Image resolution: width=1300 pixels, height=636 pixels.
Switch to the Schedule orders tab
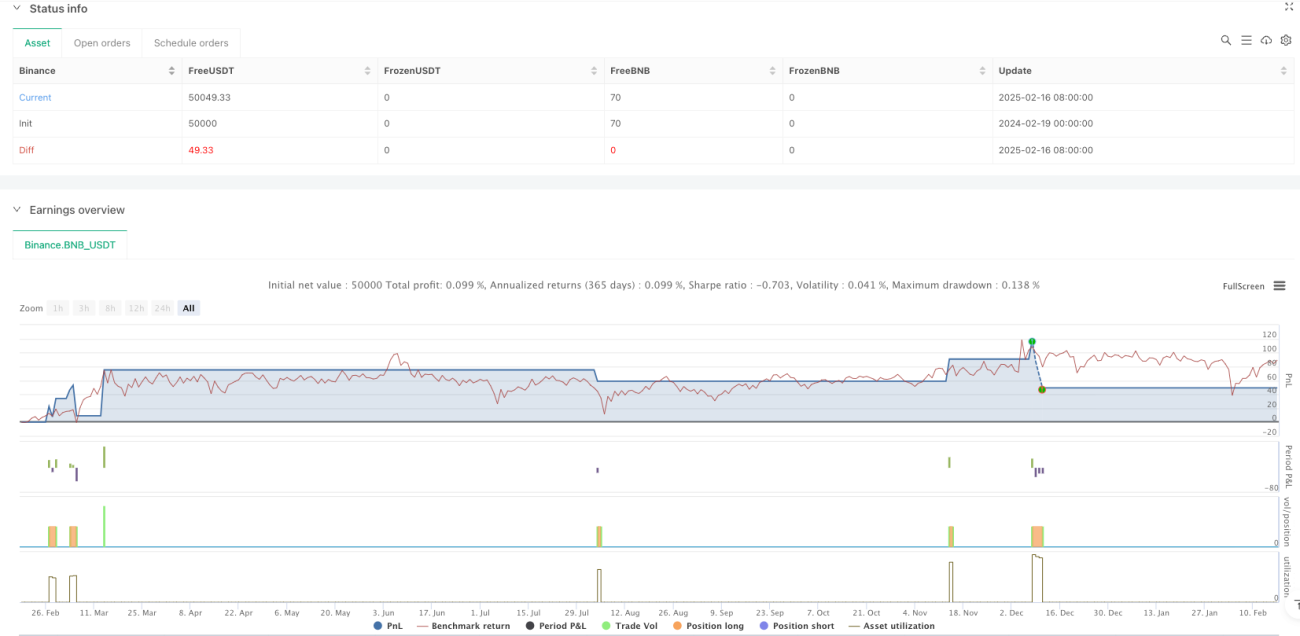pos(191,43)
